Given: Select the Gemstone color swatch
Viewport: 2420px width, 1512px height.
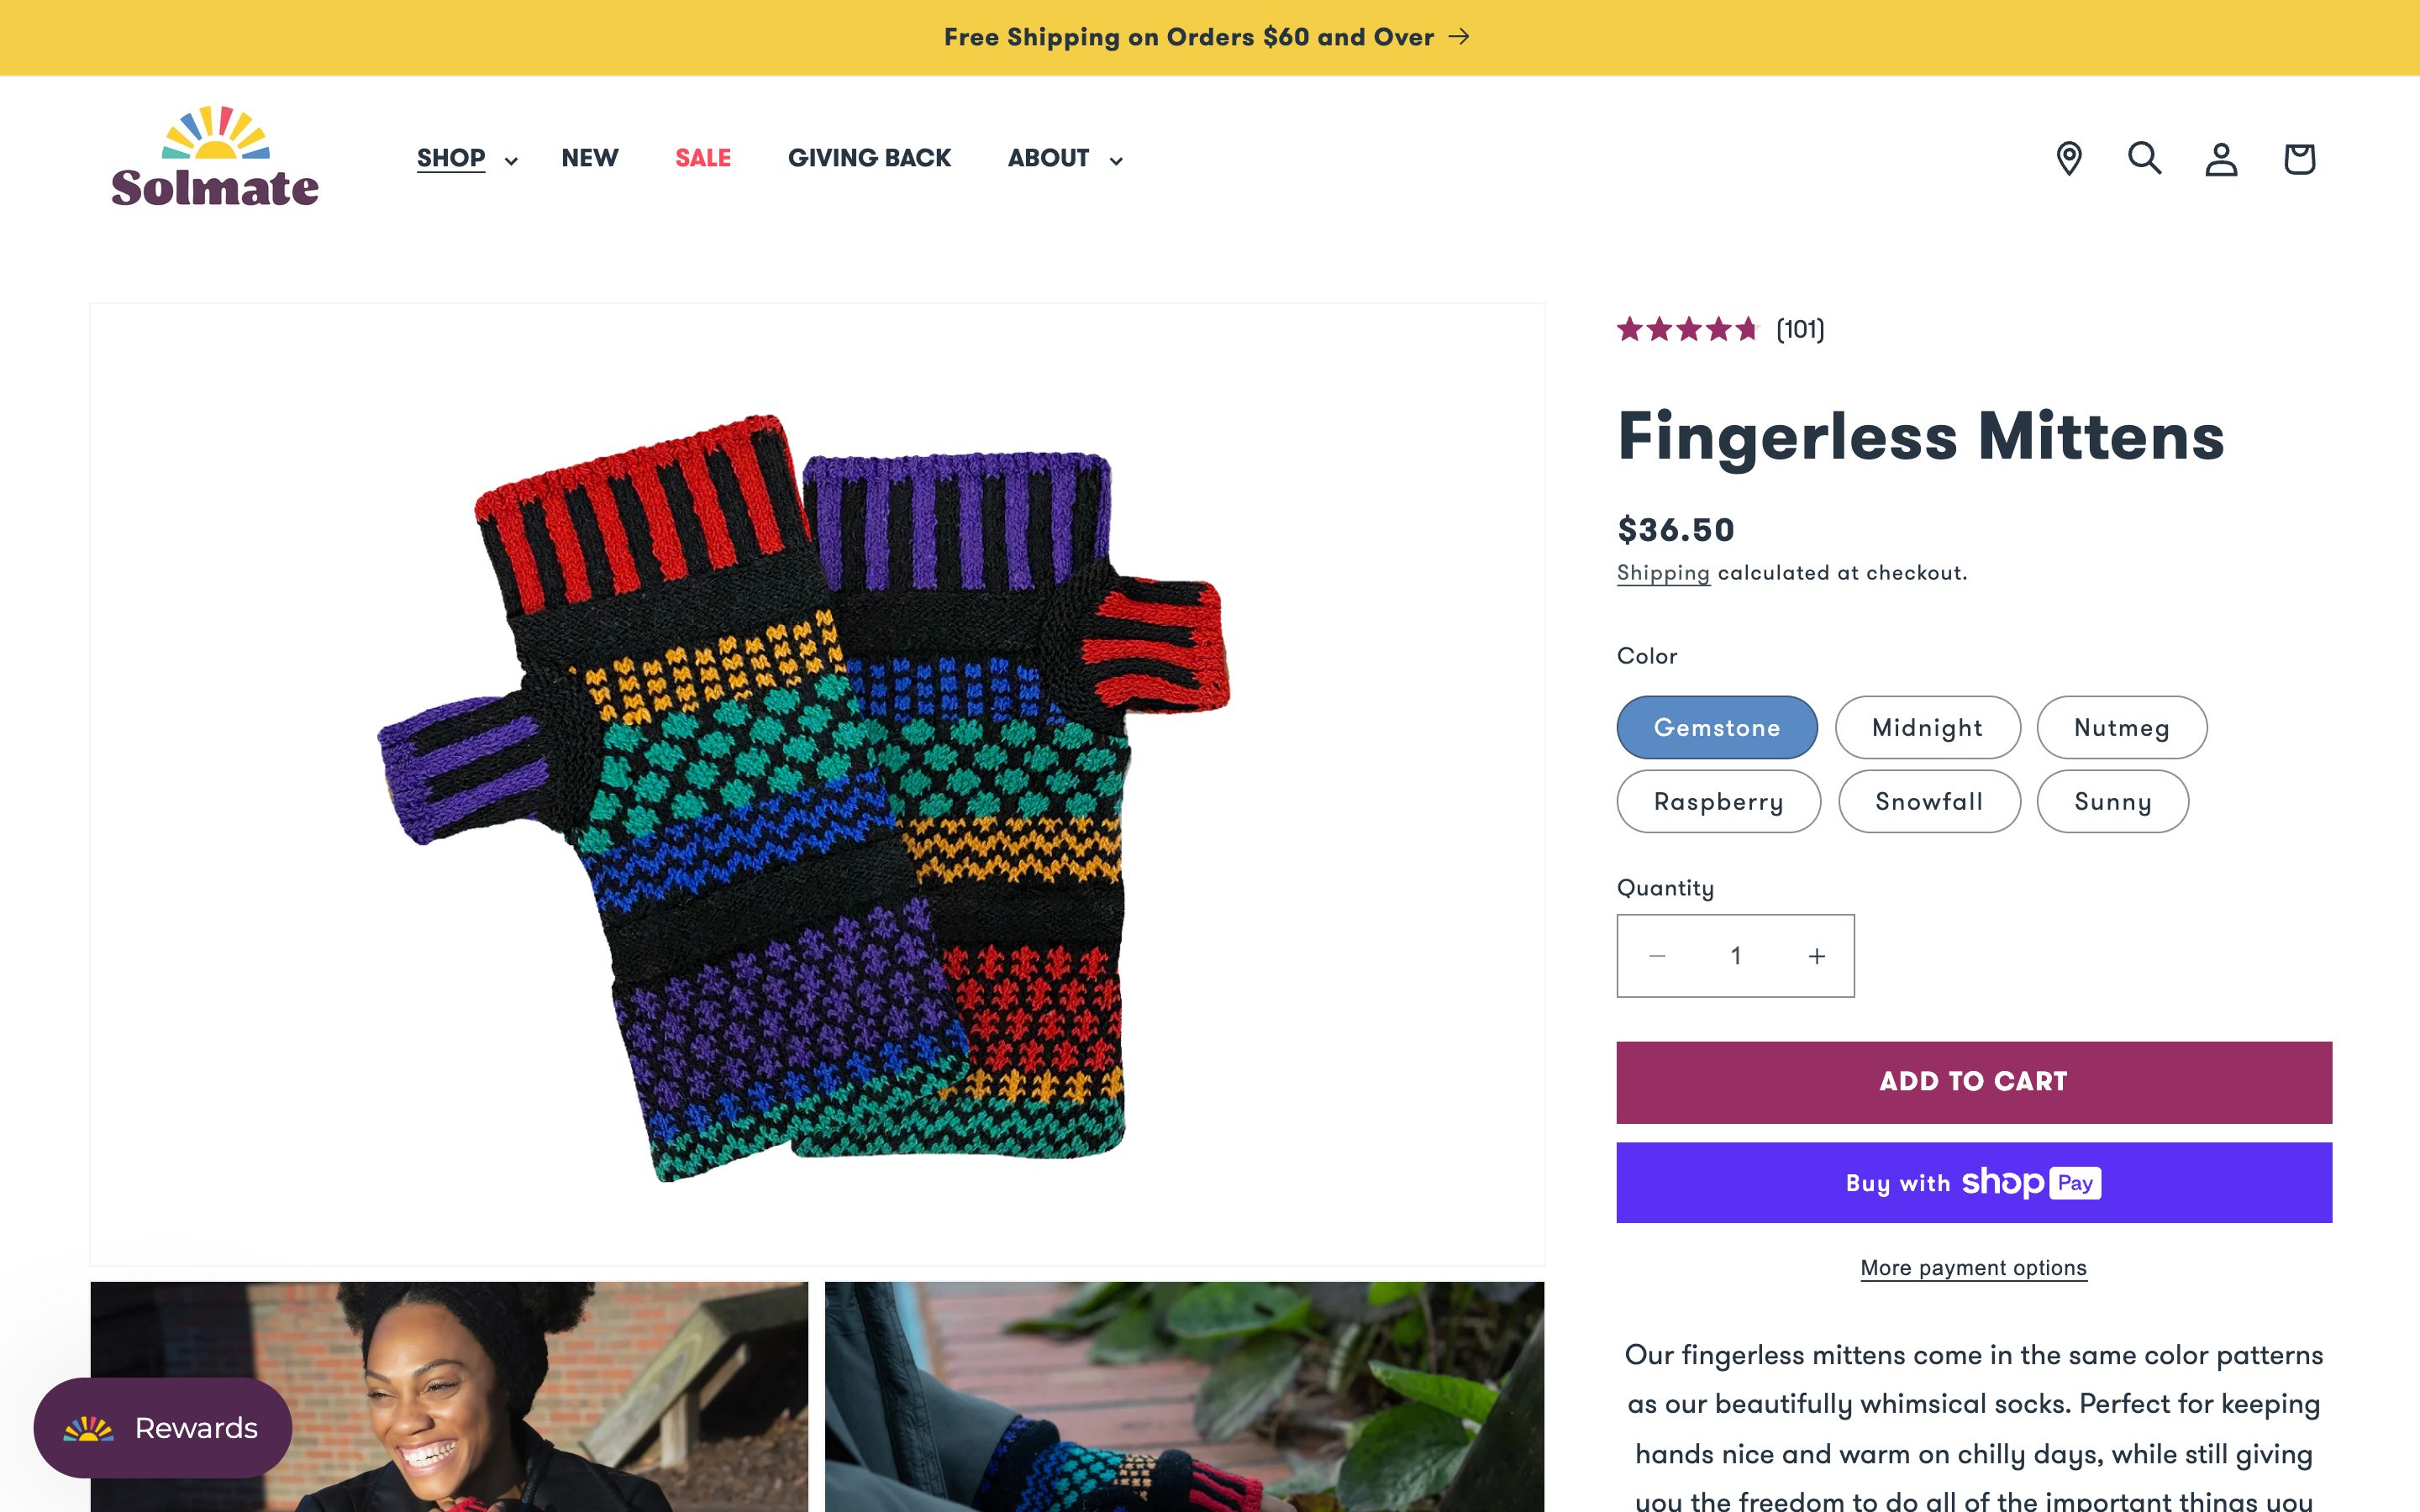Looking at the screenshot, I should coord(1716,727).
